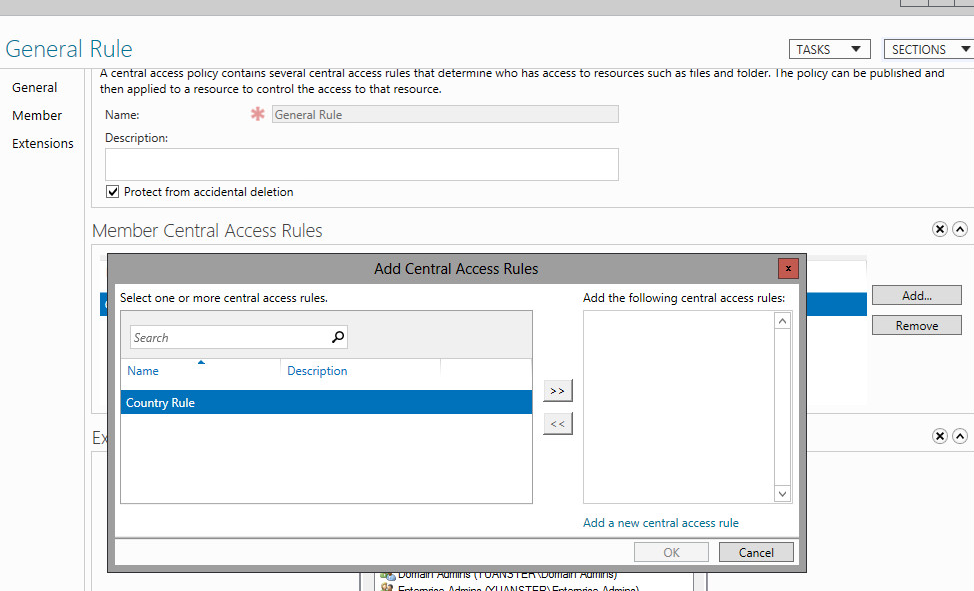Close the Member Central Access Rules section
The height and width of the screenshot is (591, 974).
click(940, 229)
